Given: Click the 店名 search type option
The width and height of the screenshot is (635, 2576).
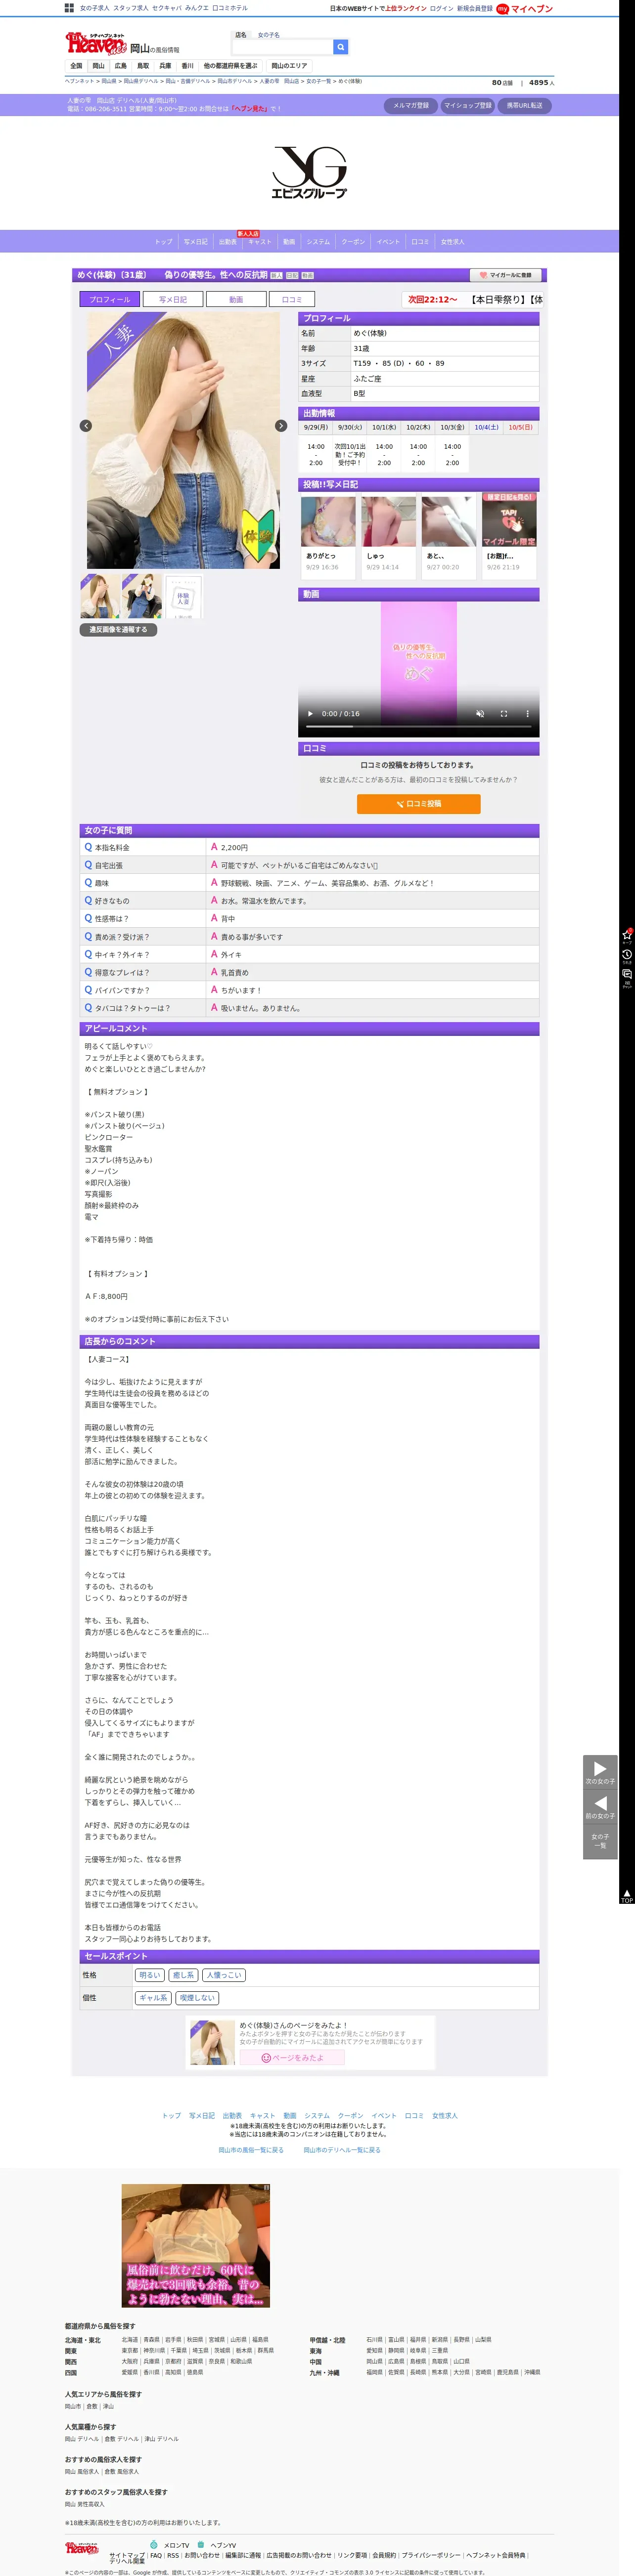Looking at the screenshot, I should tap(241, 35).
